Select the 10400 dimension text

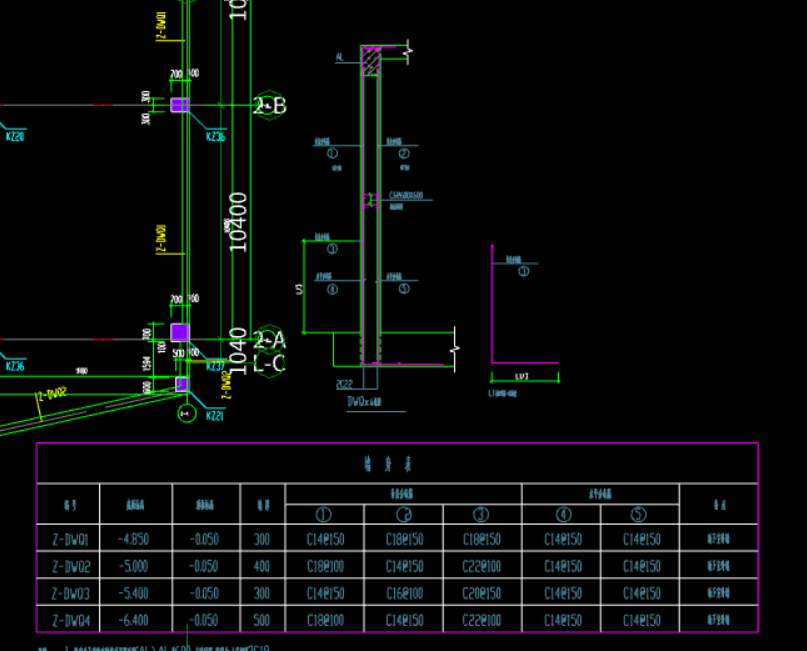[x=237, y=222]
